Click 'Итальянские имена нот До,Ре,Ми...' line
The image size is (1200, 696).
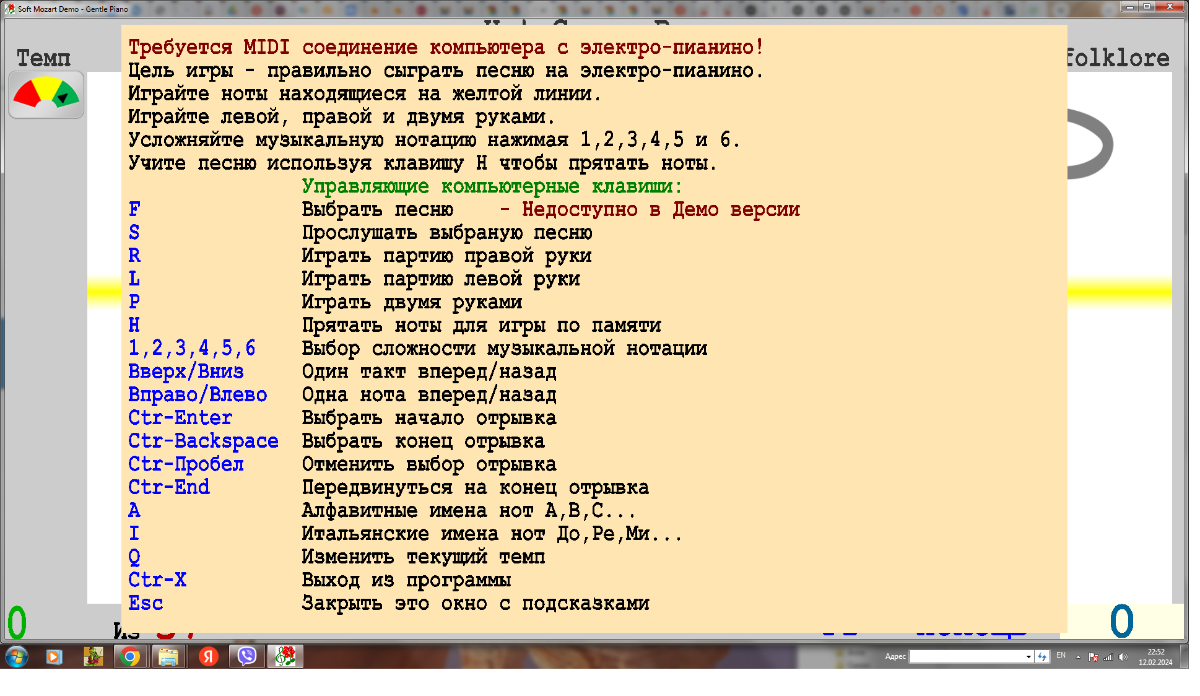click(x=492, y=534)
